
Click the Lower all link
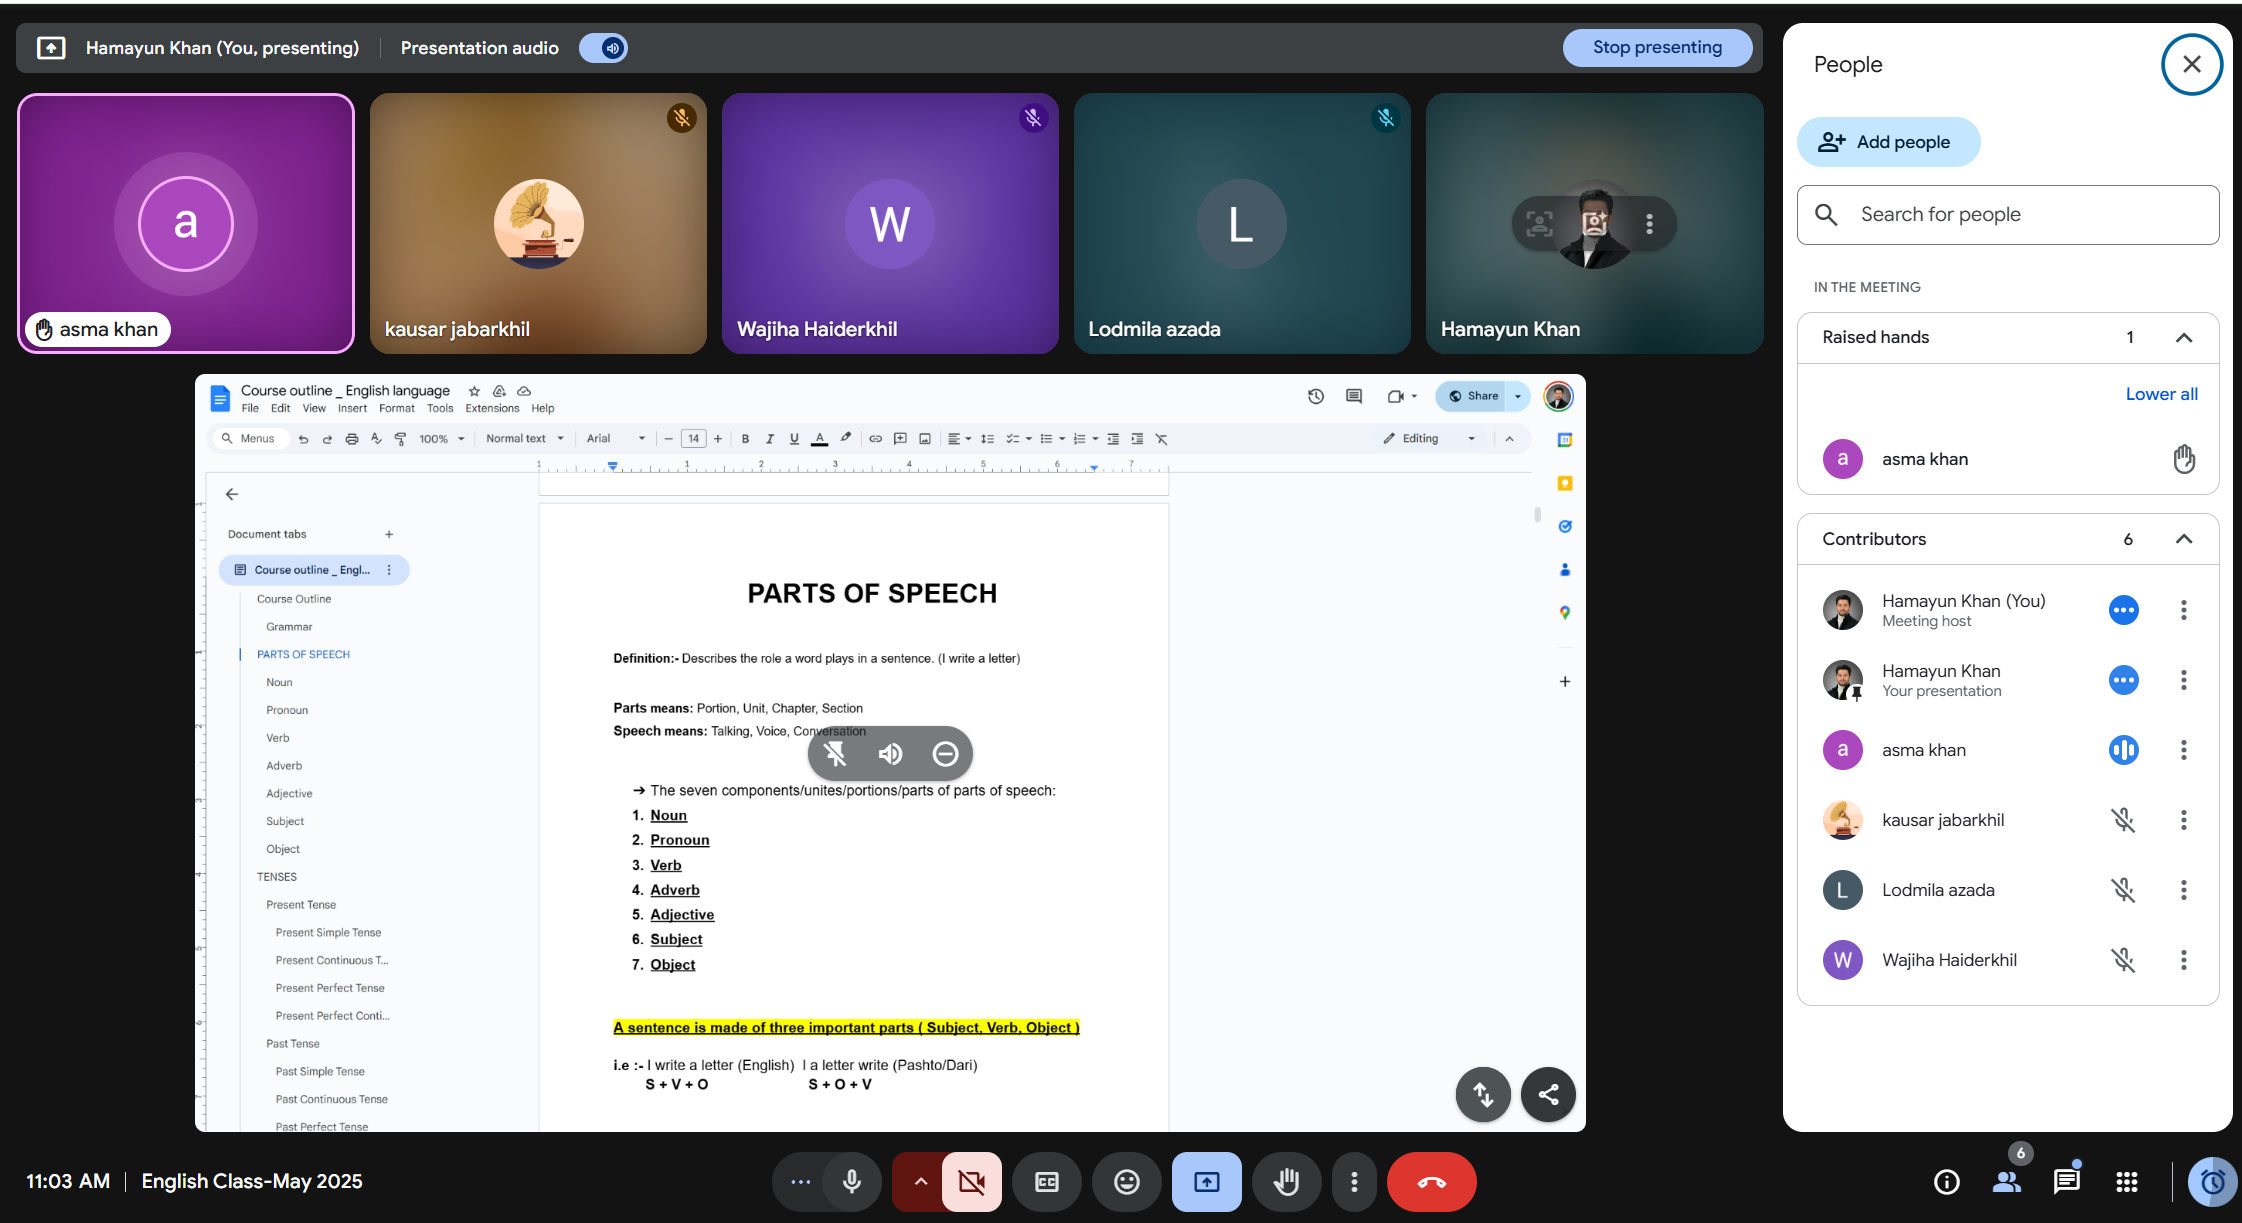[2161, 394]
